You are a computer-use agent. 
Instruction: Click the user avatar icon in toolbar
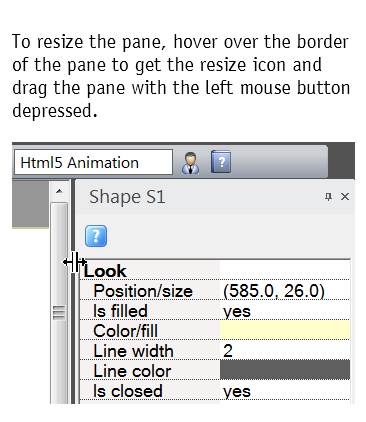click(x=191, y=163)
